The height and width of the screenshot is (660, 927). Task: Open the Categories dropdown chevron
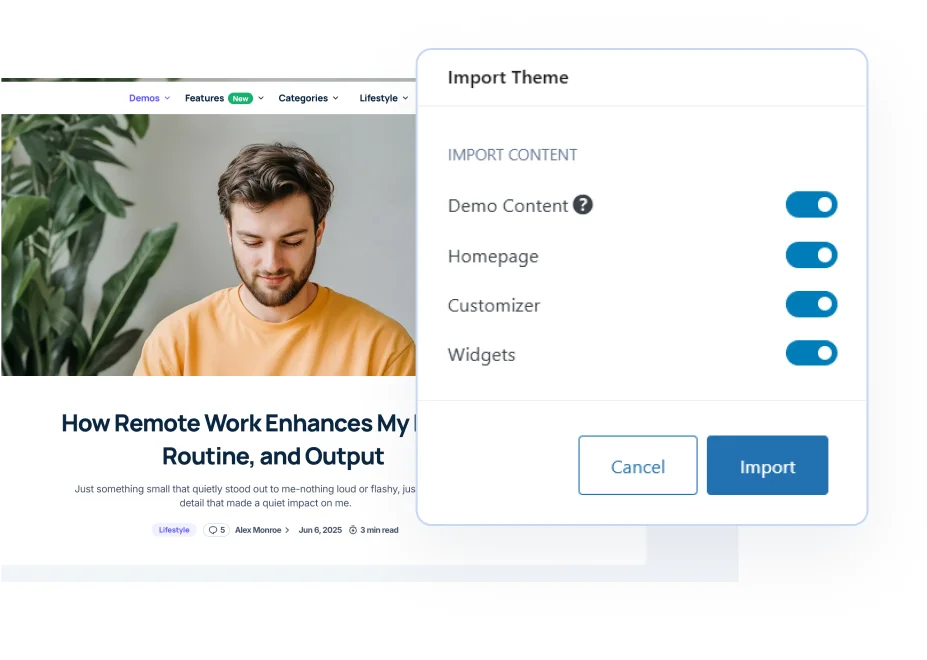pyautogui.click(x=336, y=98)
